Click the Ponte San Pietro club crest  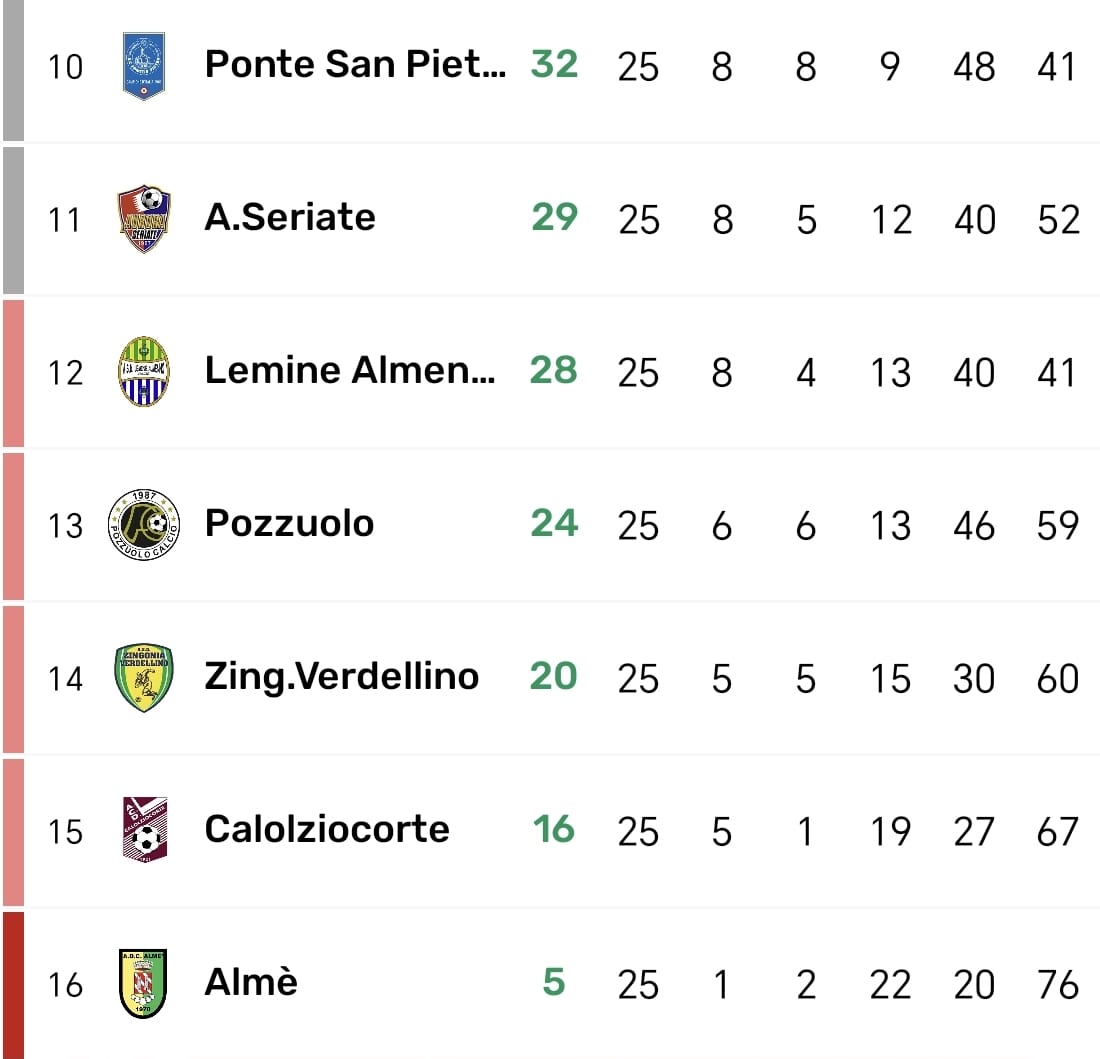coord(143,66)
